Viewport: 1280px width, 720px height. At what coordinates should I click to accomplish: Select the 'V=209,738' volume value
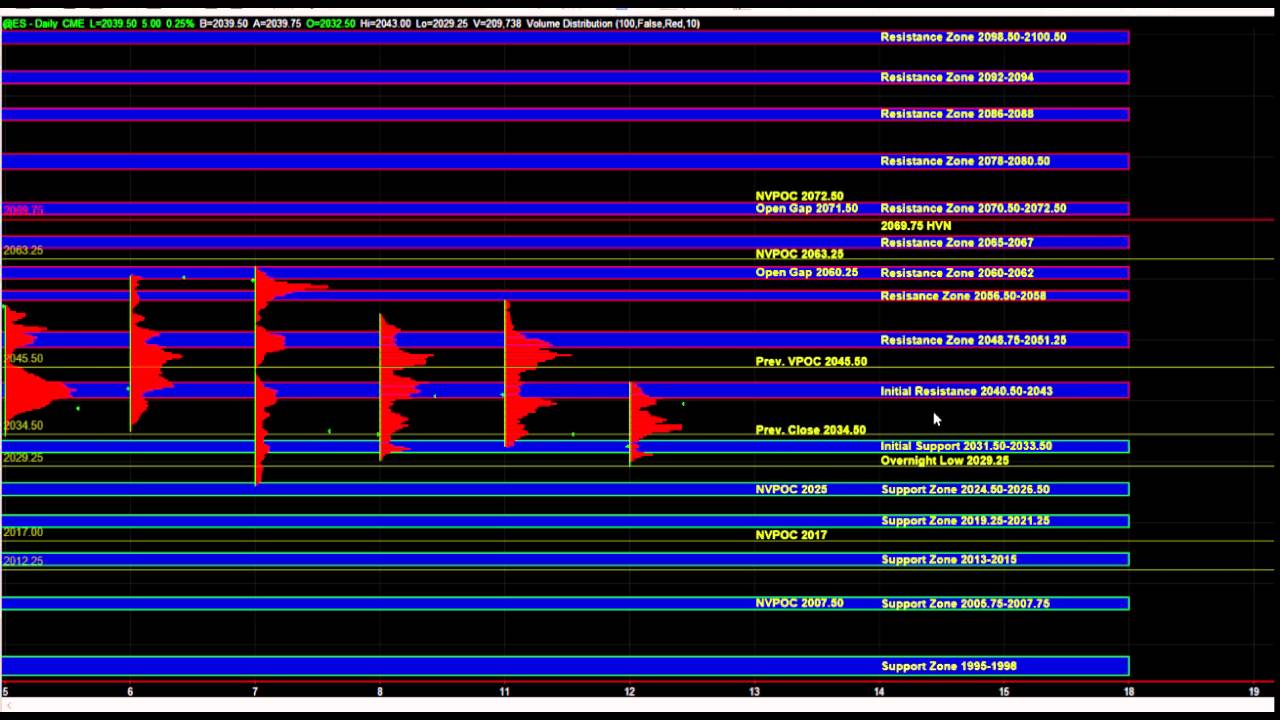(x=497, y=23)
